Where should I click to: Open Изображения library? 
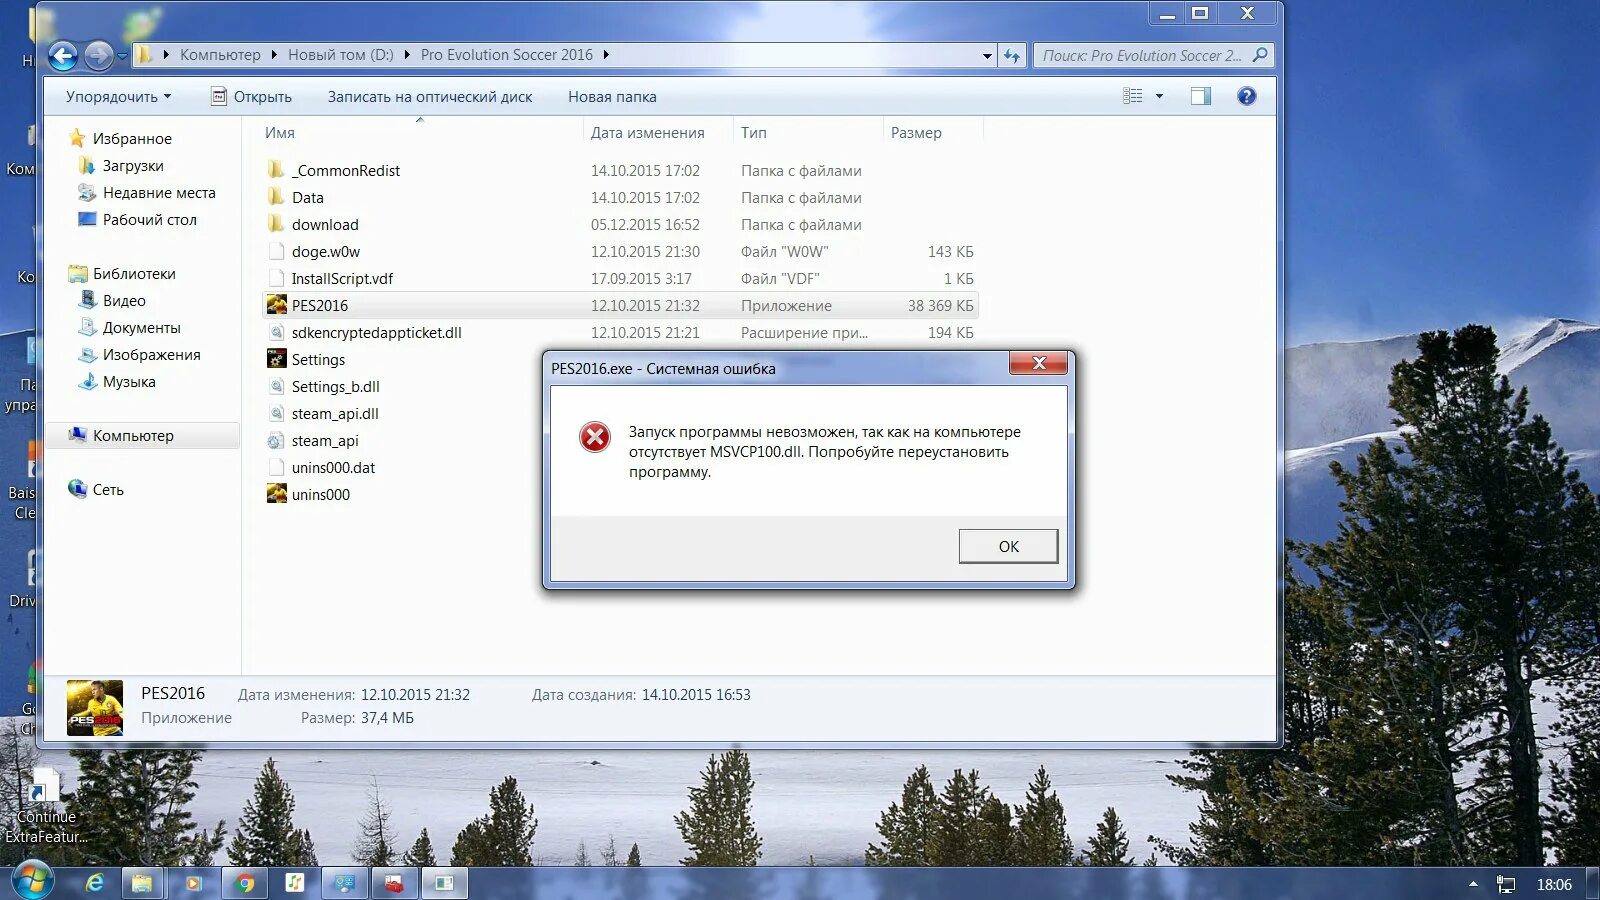point(151,355)
